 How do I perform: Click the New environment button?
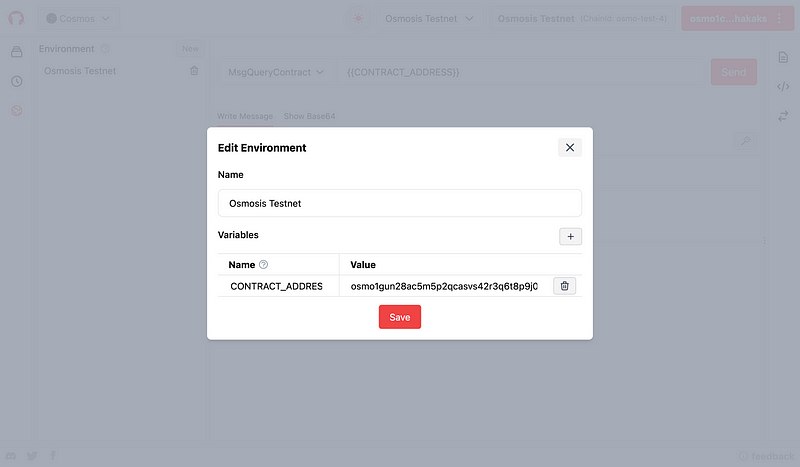point(190,48)
